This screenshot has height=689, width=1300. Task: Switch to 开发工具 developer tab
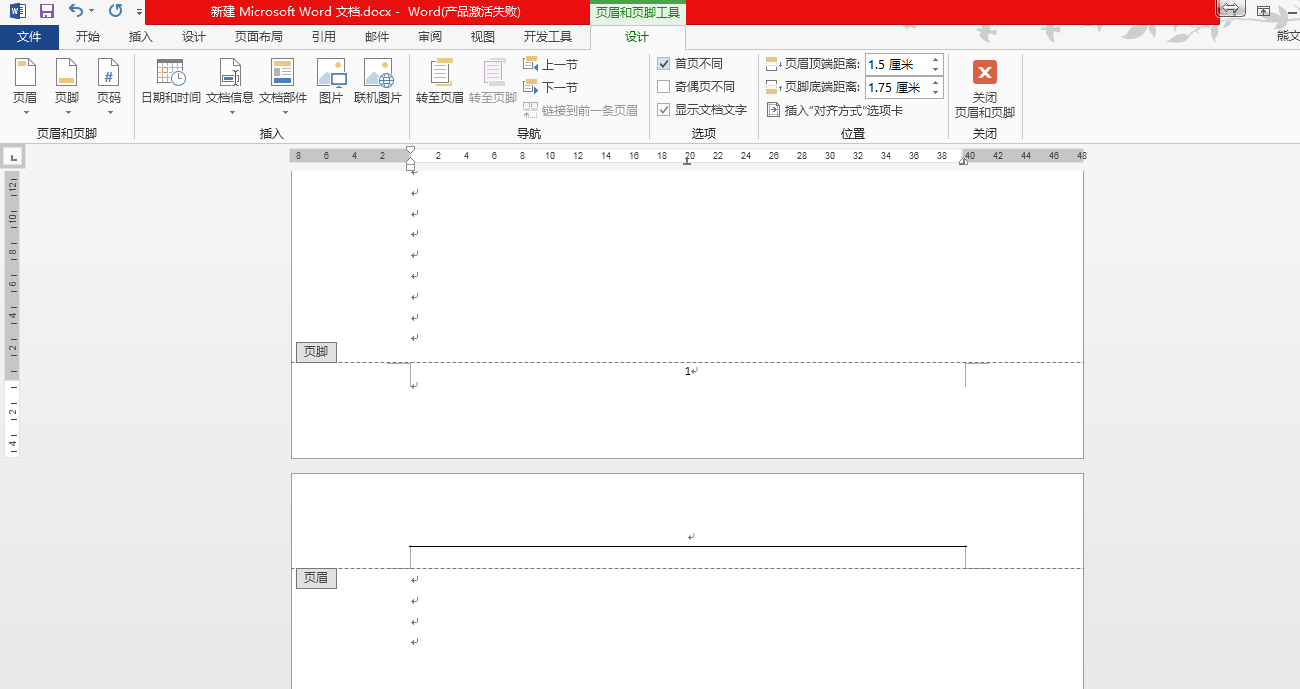548,37
